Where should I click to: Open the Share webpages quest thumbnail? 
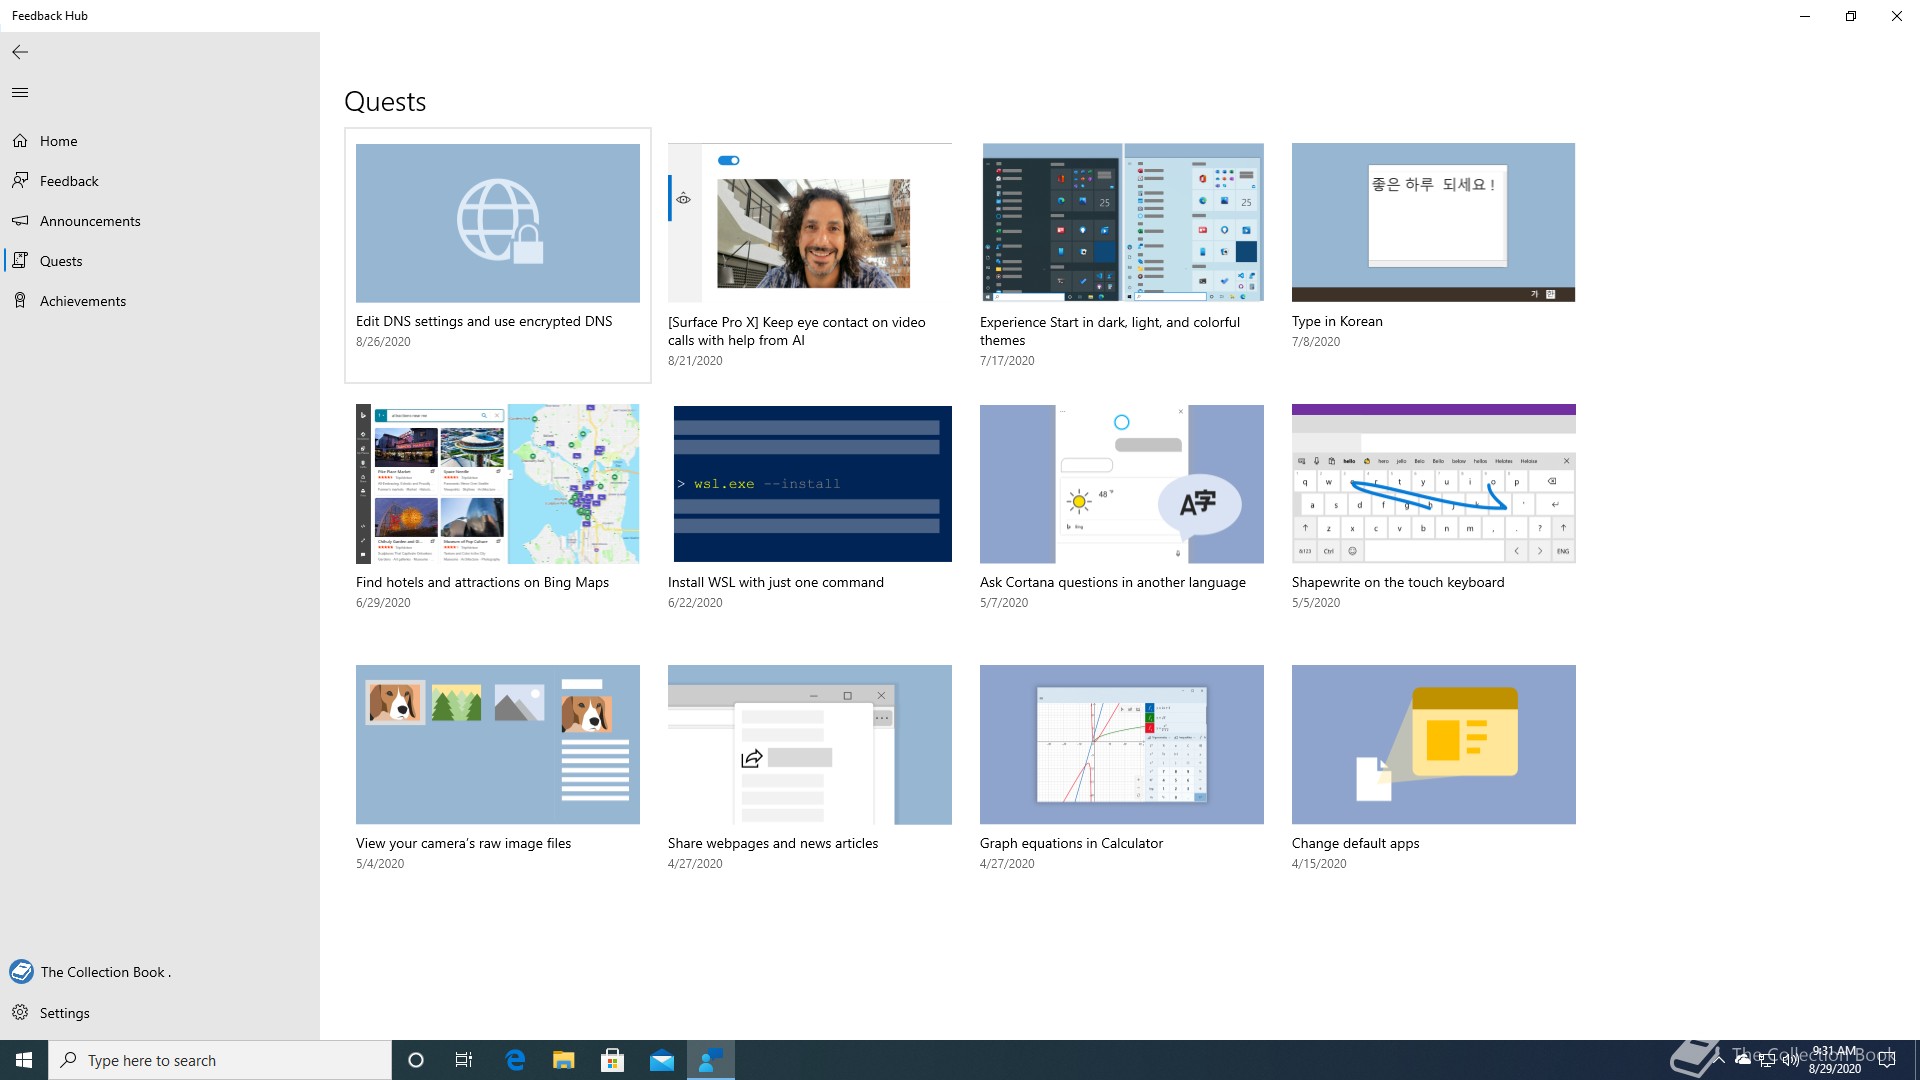point(810,745)
